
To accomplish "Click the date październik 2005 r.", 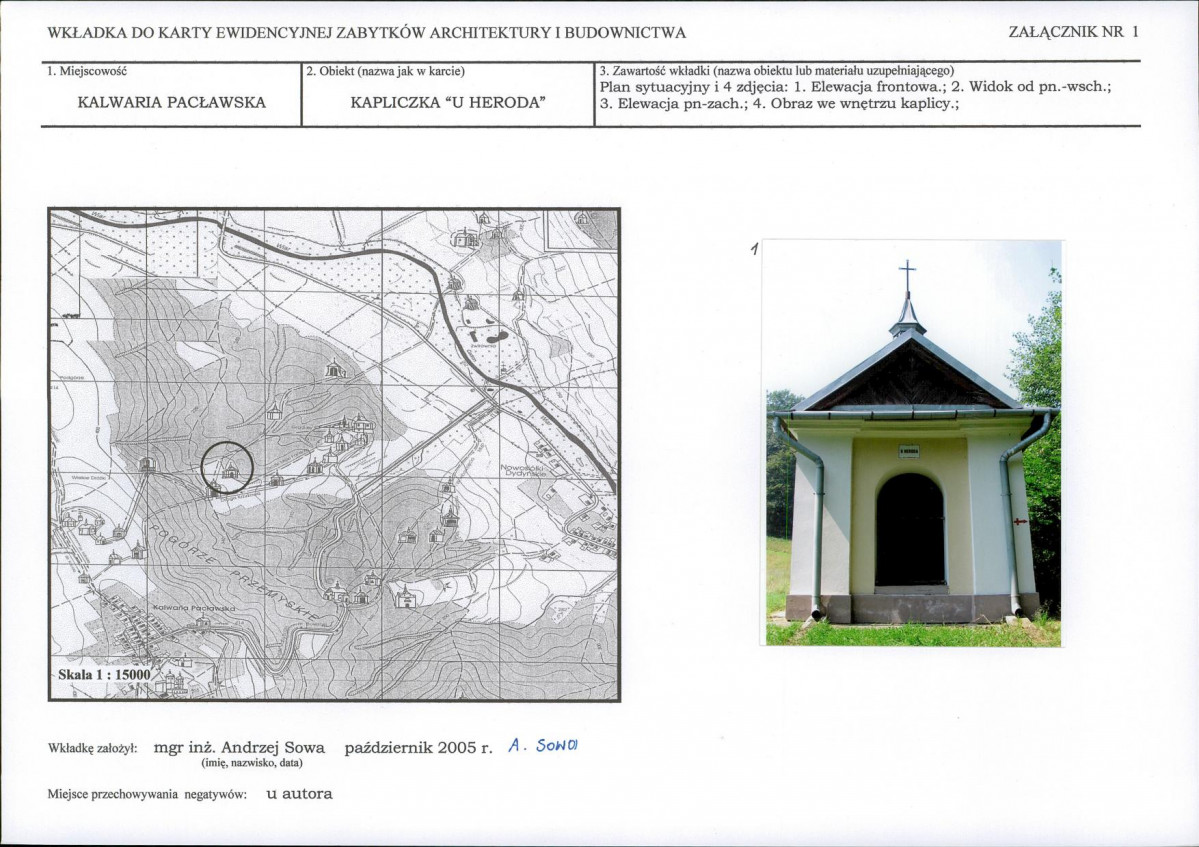I will click(419, 747).
